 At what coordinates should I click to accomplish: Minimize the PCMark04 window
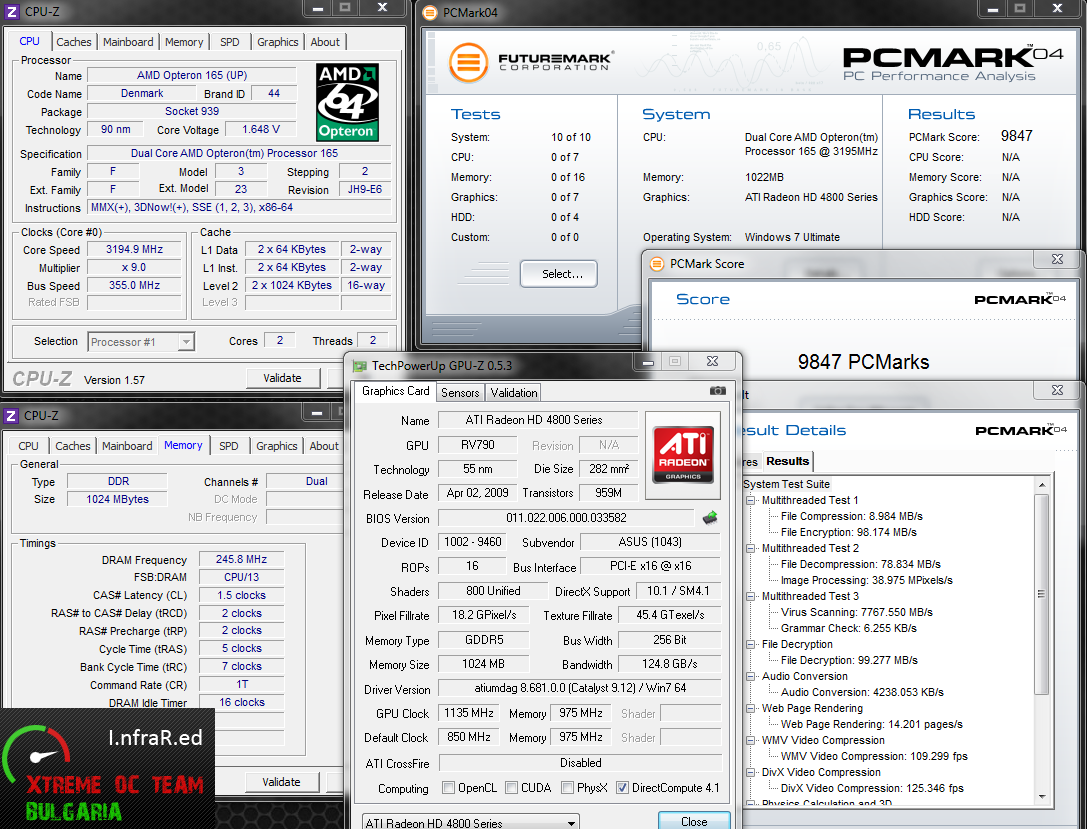point(993,9)
